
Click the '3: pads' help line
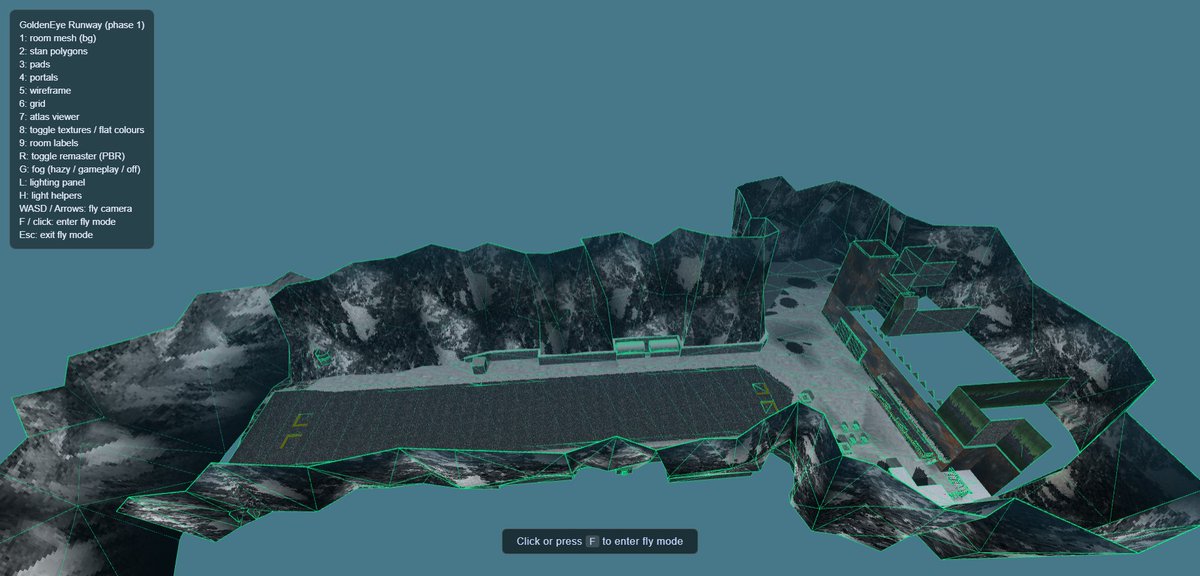(x=35, y=64)
